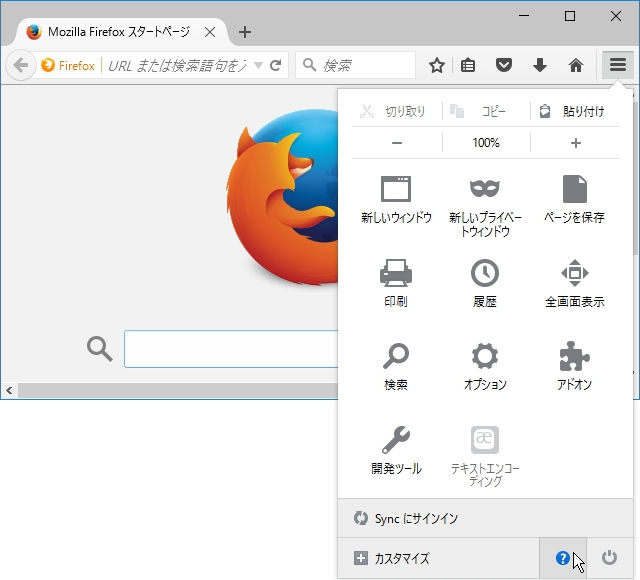640x580 pixels.
Task: Click the Back arrow button
Action: click(x=20, y=65)
